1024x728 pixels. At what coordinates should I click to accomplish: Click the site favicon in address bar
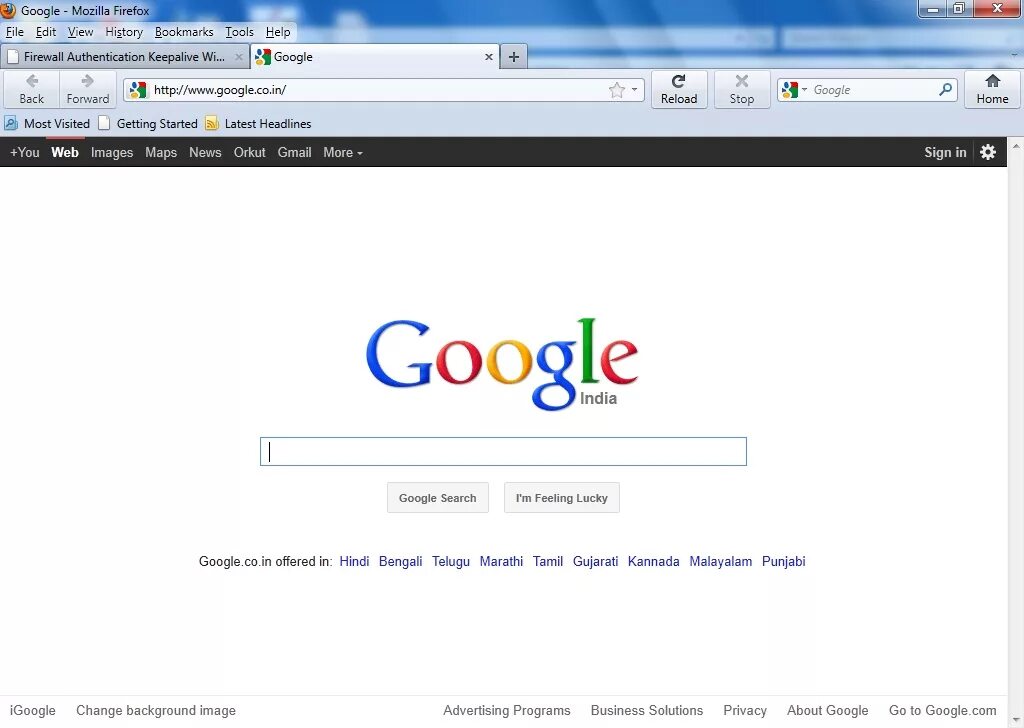pos(137,90)
